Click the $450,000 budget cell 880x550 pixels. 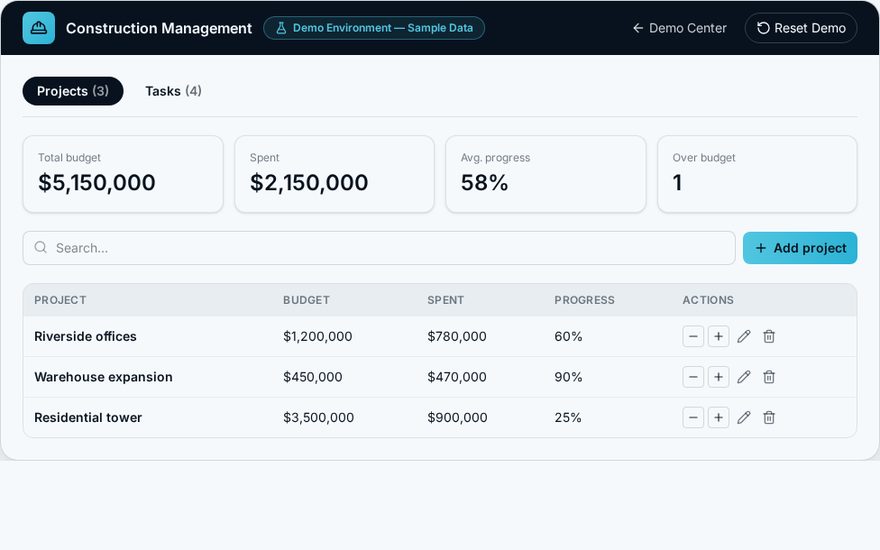click(x=313, y=377)
